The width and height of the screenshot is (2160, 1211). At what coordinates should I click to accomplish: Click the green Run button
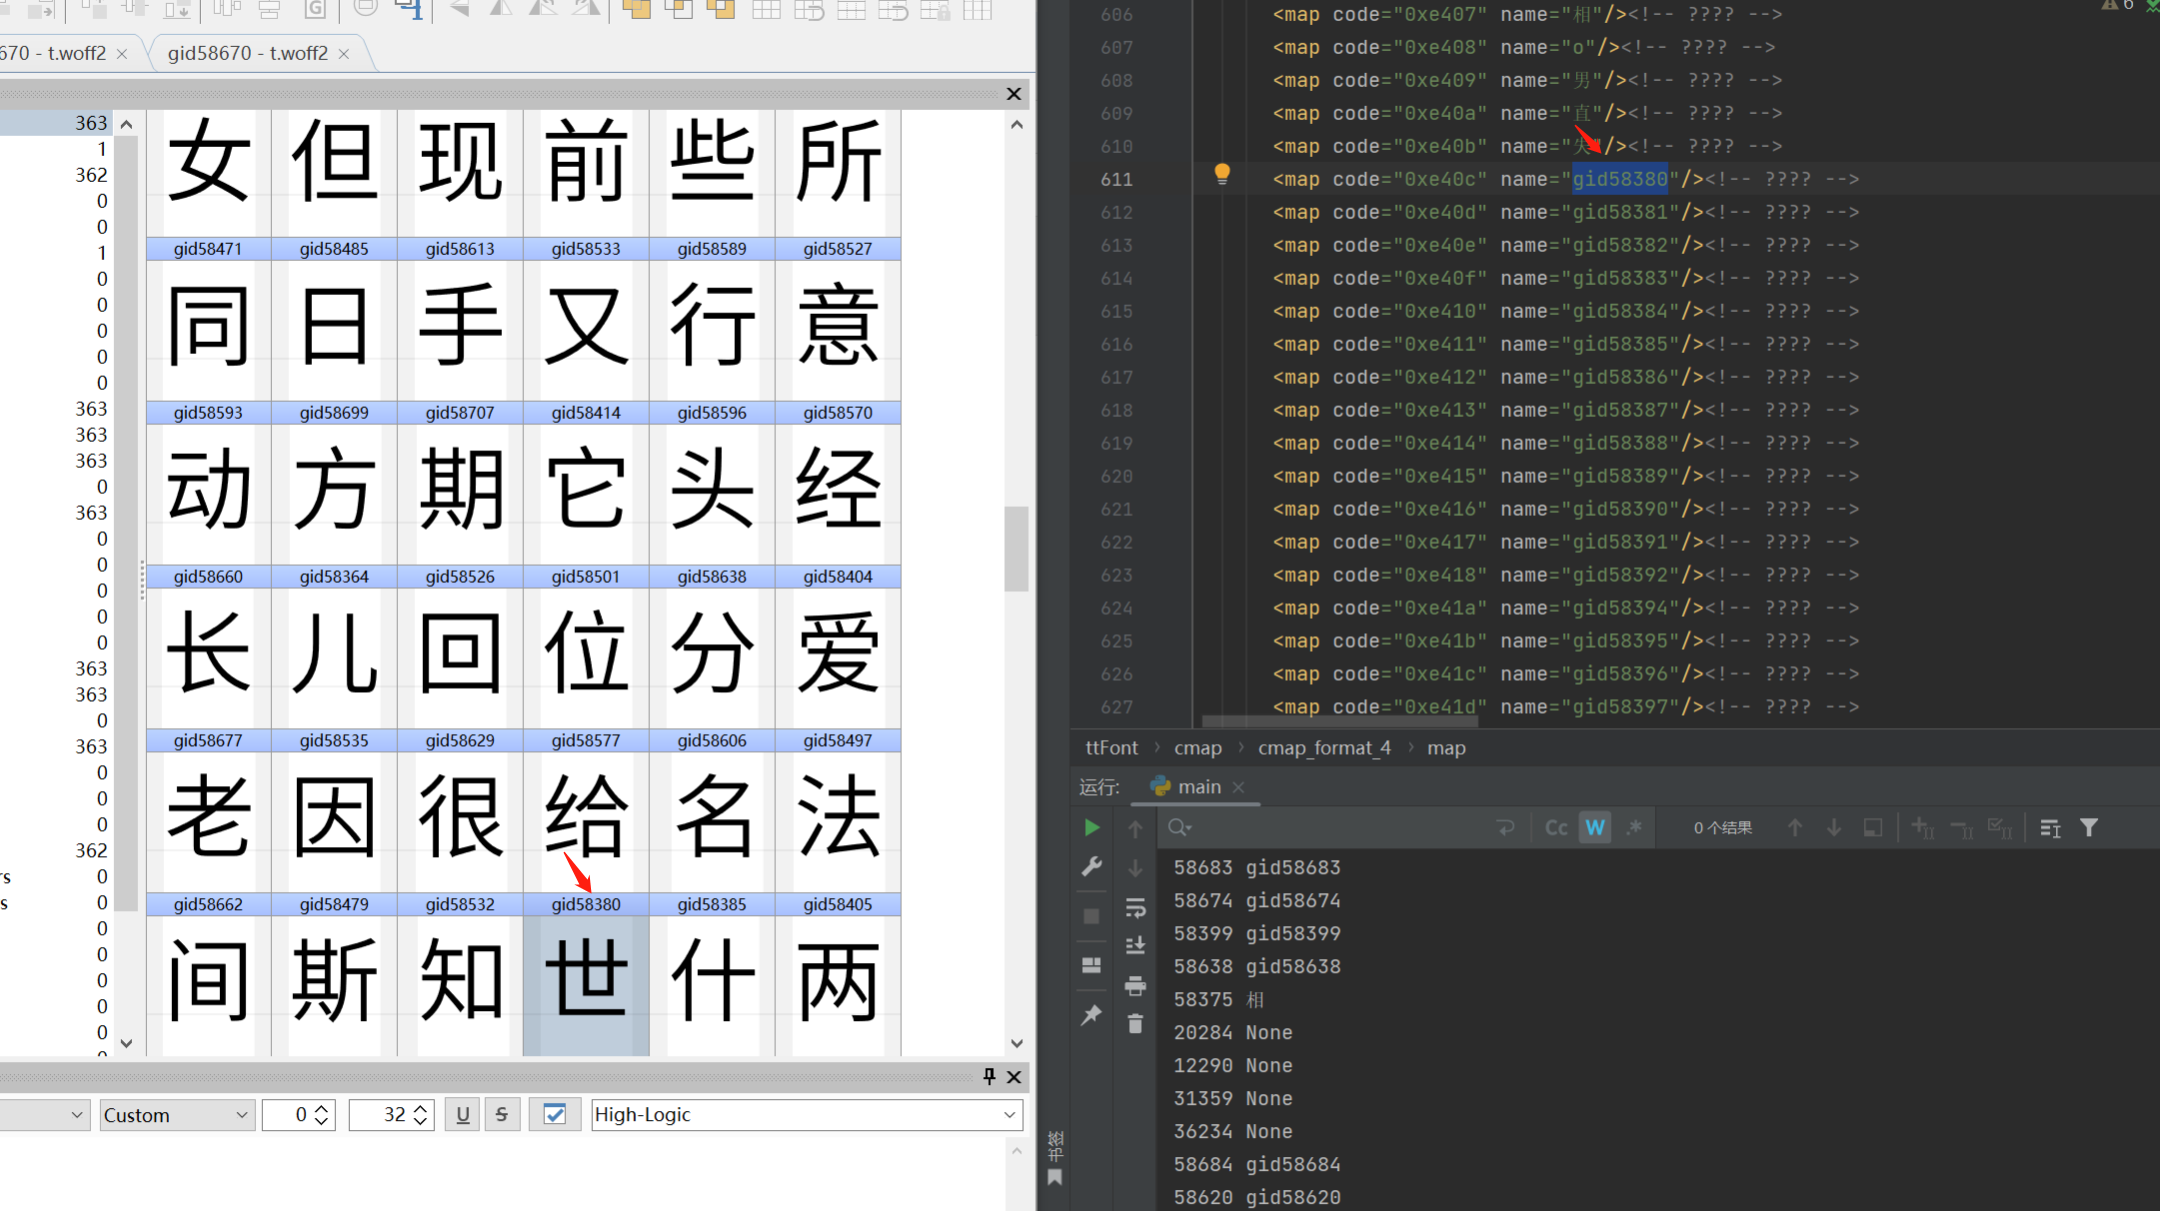click(1091, 828)
